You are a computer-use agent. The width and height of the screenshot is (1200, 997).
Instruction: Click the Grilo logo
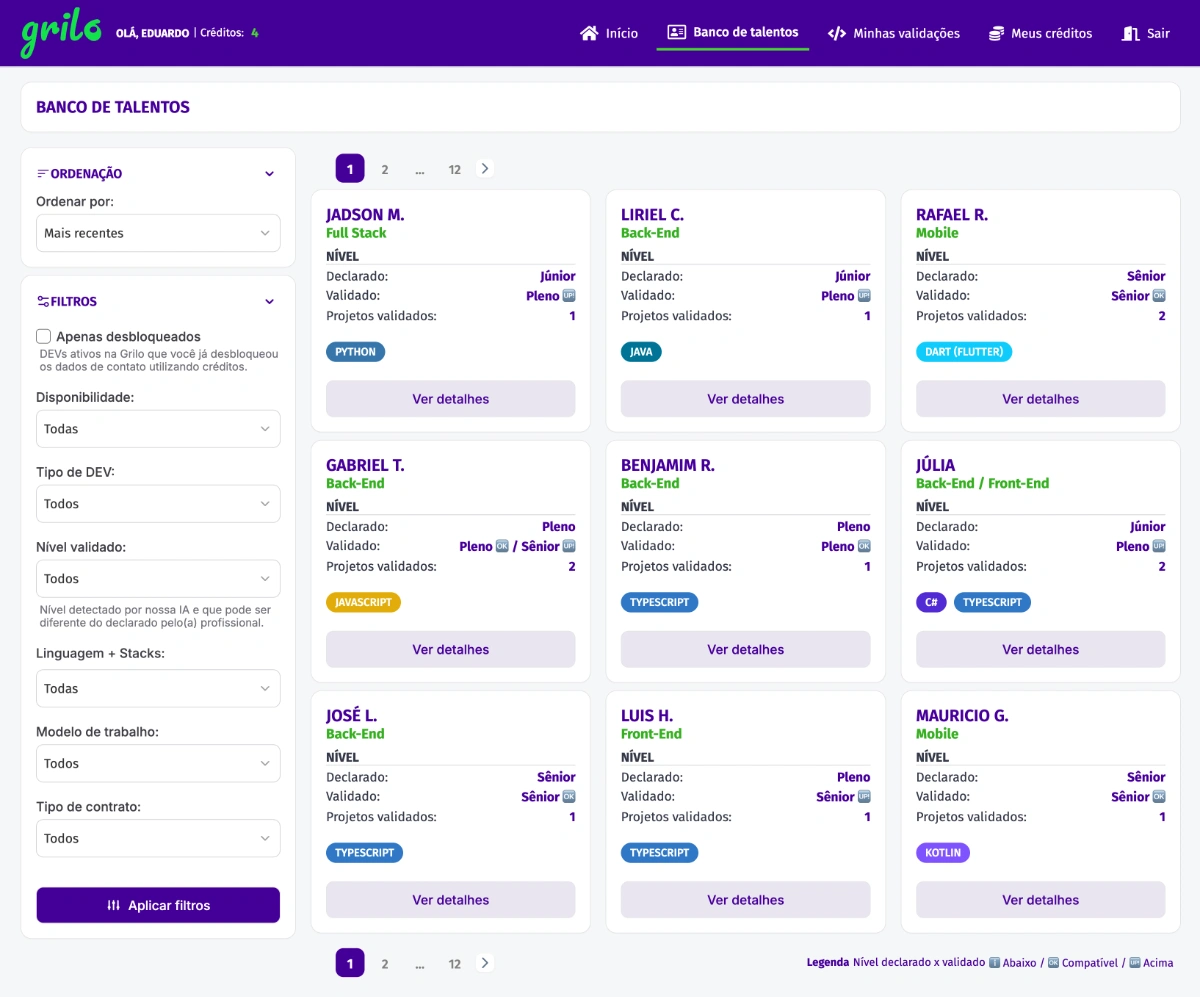pos(61,33)
